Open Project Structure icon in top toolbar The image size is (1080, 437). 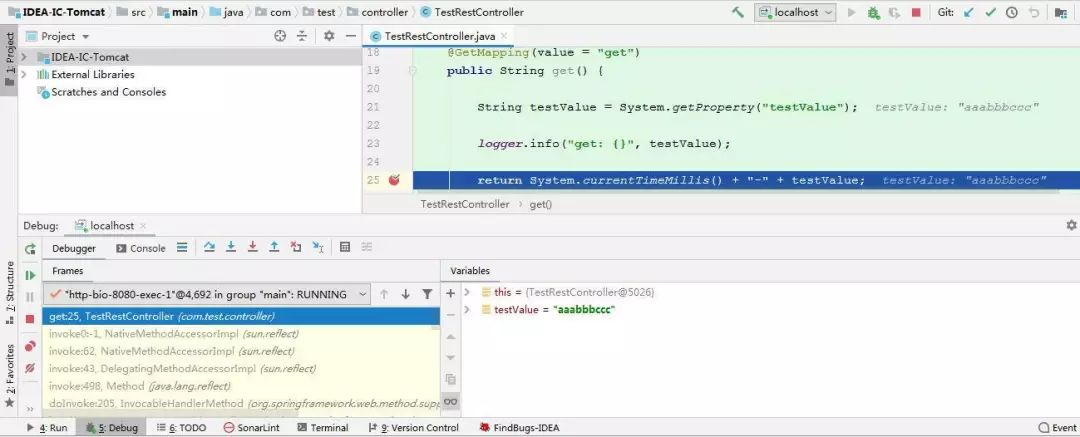coord(1061,12)
